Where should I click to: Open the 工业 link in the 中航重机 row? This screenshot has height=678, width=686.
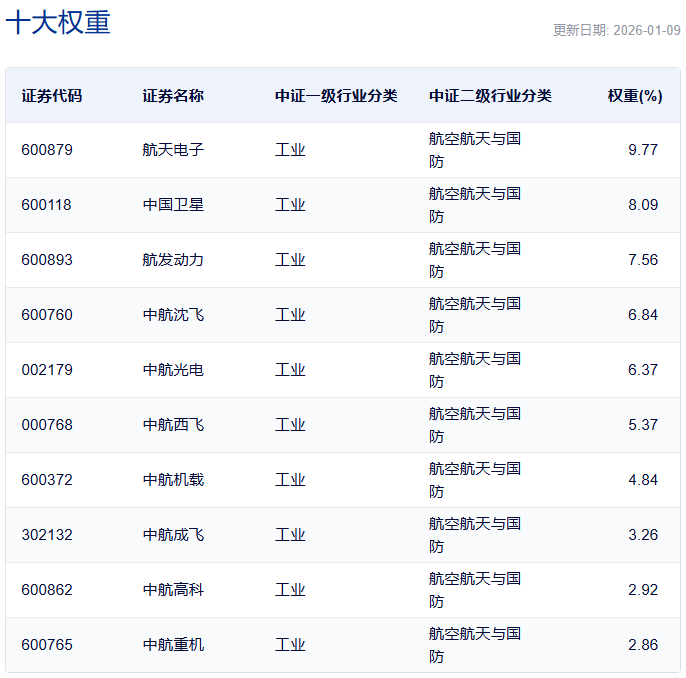[x=290, y=645]
